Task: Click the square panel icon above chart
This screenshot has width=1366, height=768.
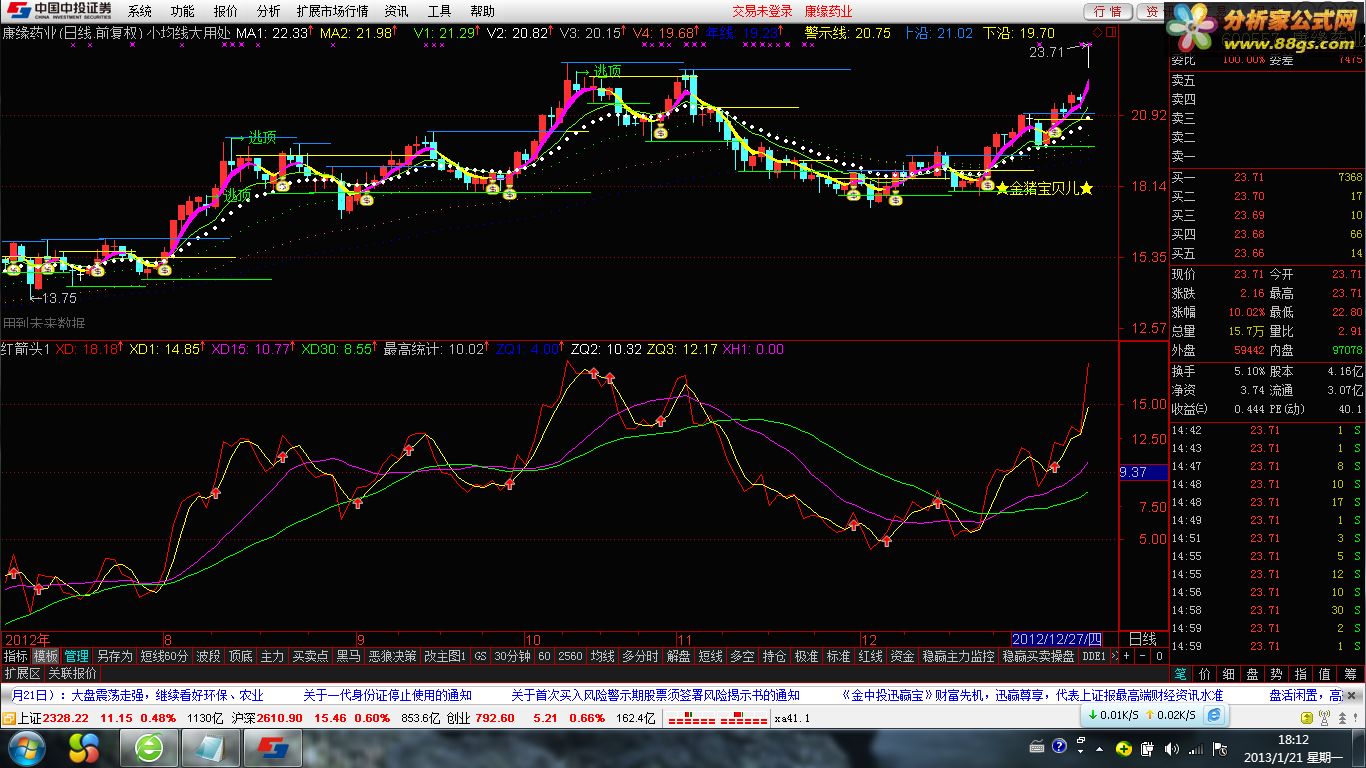Action: [1112, 32]
